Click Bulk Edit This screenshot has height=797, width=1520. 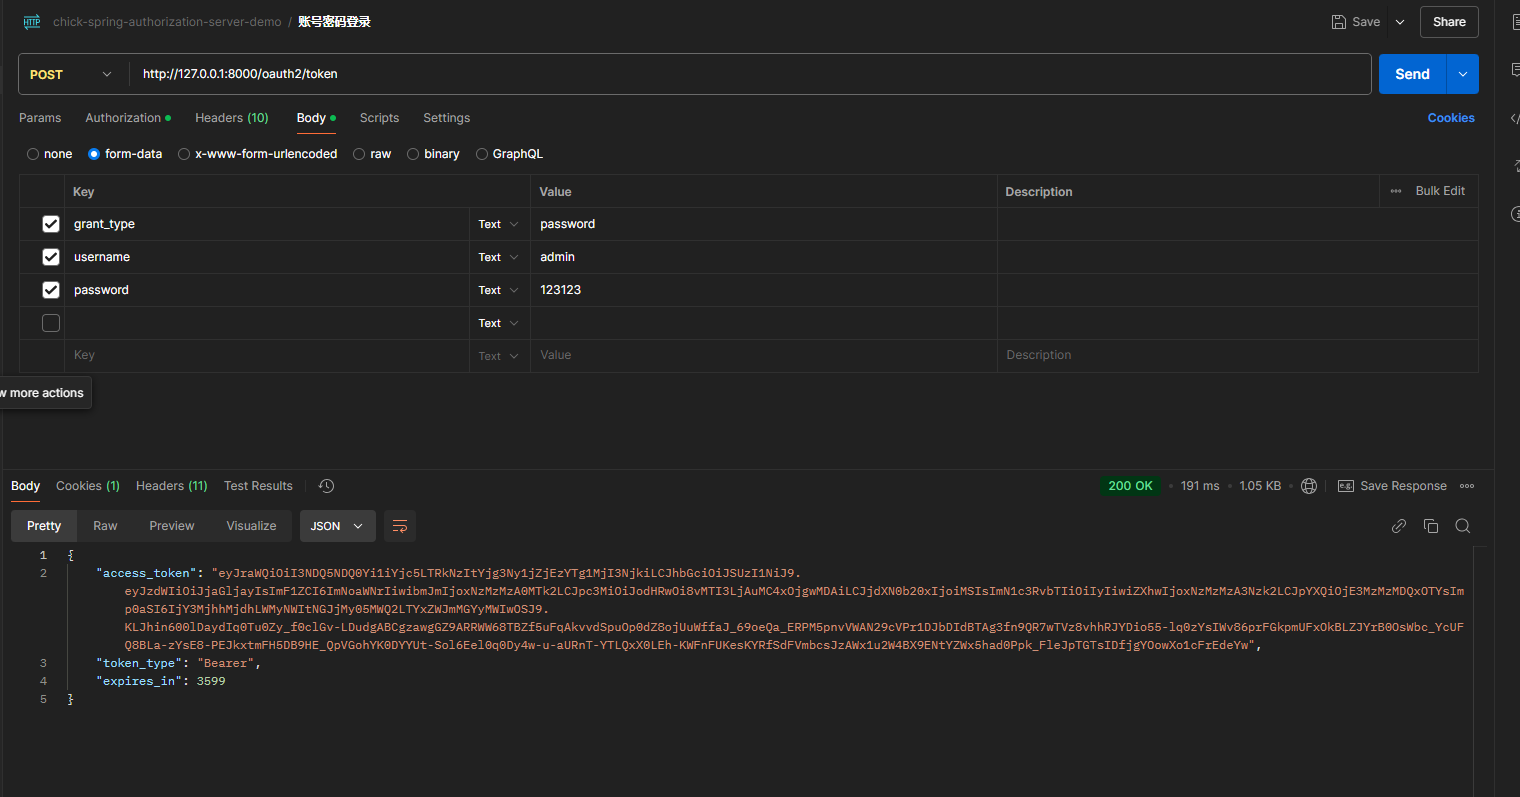pos(1440,191)
